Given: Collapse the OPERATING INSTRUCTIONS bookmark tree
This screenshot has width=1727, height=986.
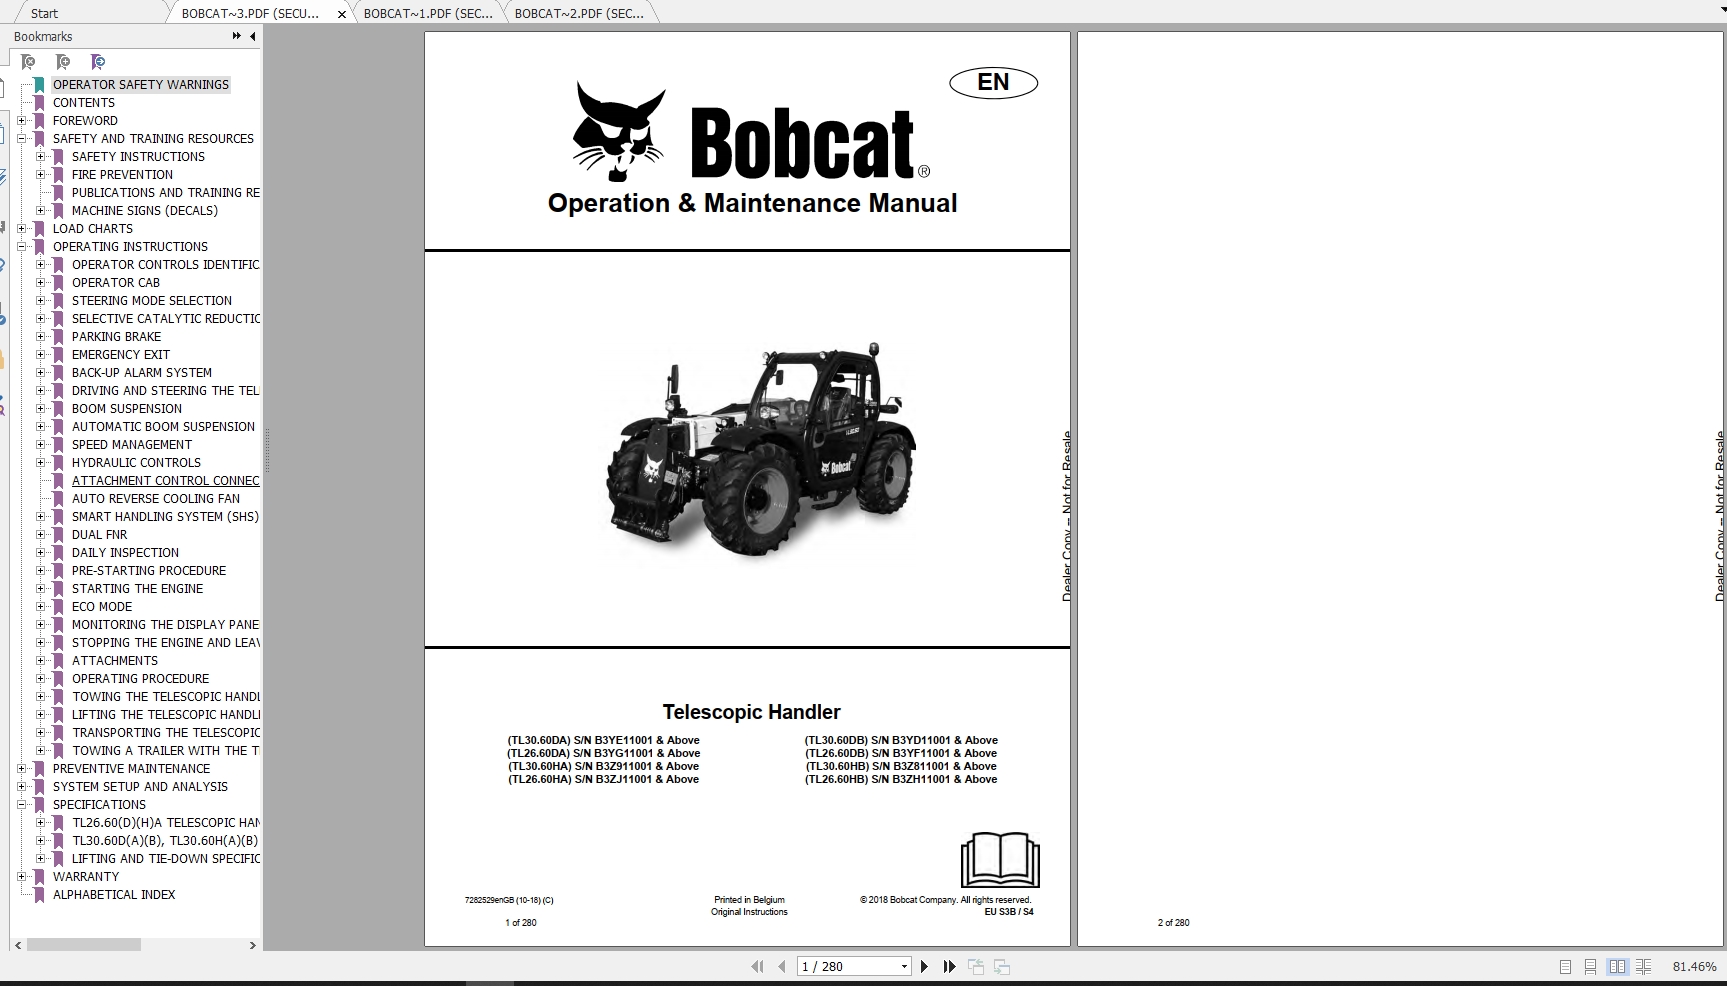Looking at the screenshot, I should (23, 247).
